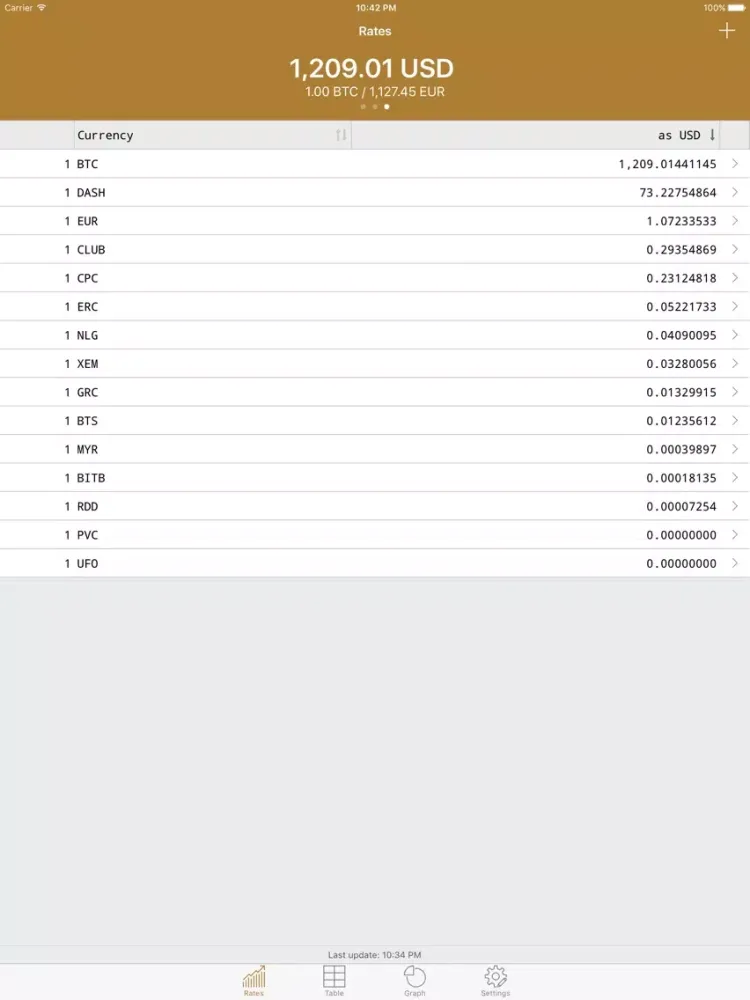
Task: Open the Graph tab
Action: [x=415, y=979]
